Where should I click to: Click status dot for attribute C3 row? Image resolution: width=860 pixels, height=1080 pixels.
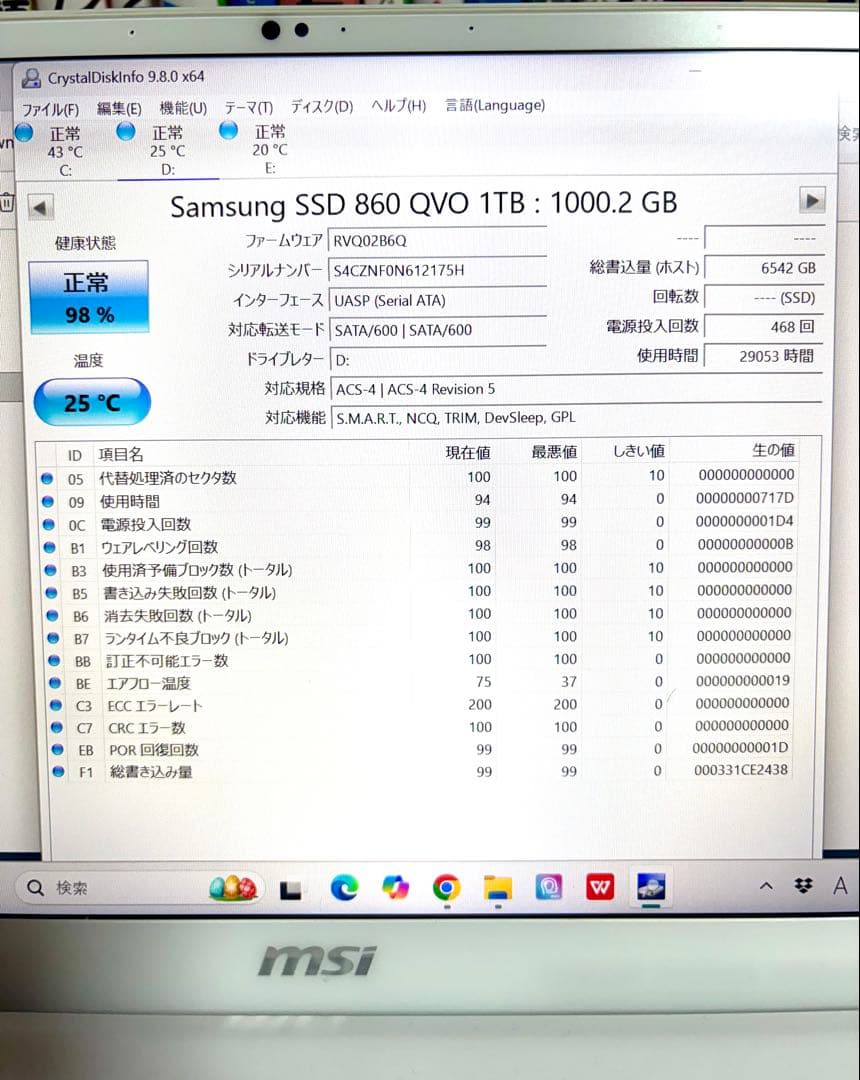tap(56, 705)
